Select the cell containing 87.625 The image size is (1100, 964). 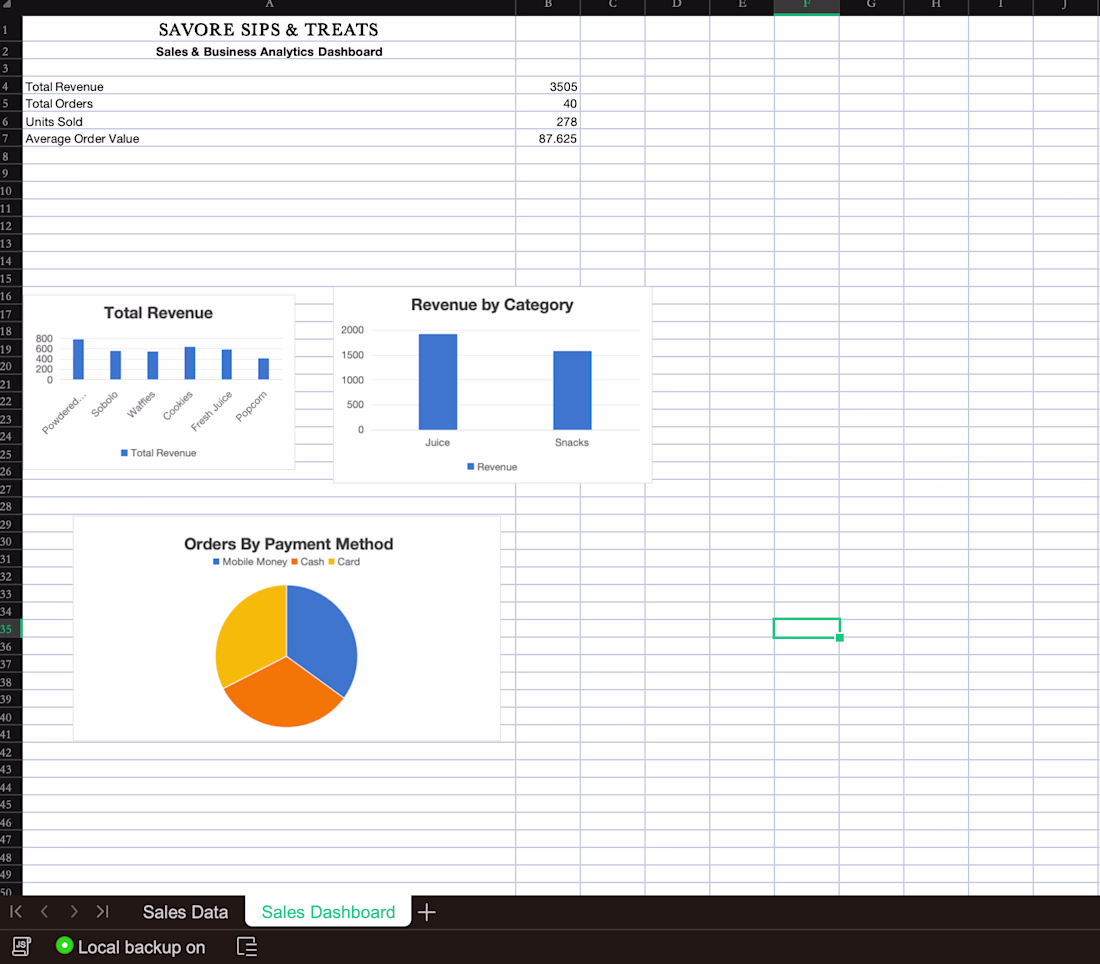[x=548, y=138]
